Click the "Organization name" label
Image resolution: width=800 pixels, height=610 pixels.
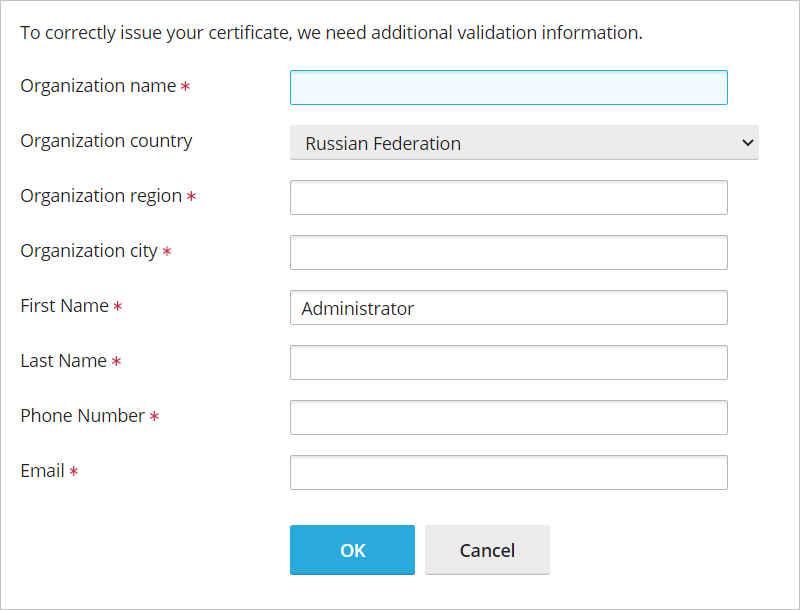(x=98, y=86)
